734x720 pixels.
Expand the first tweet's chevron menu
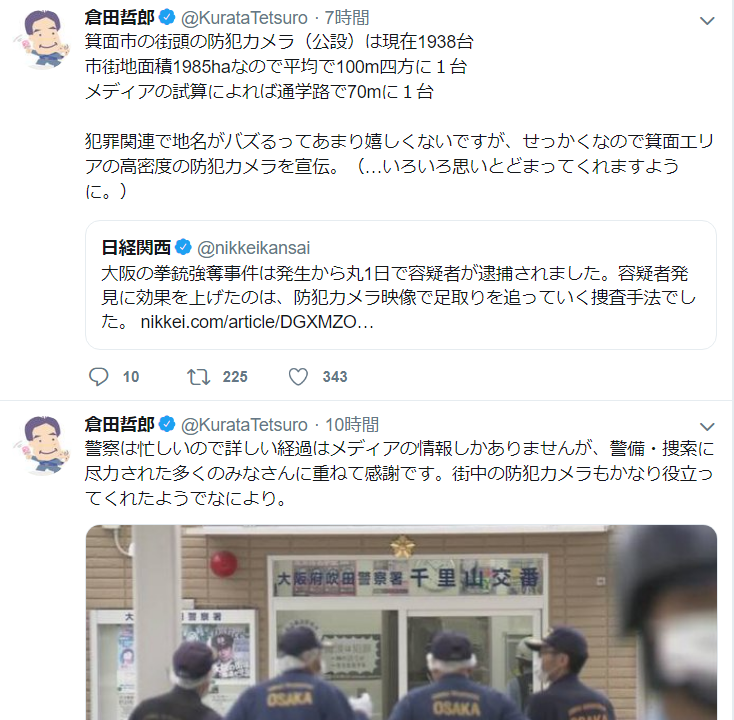pos(706,21)
